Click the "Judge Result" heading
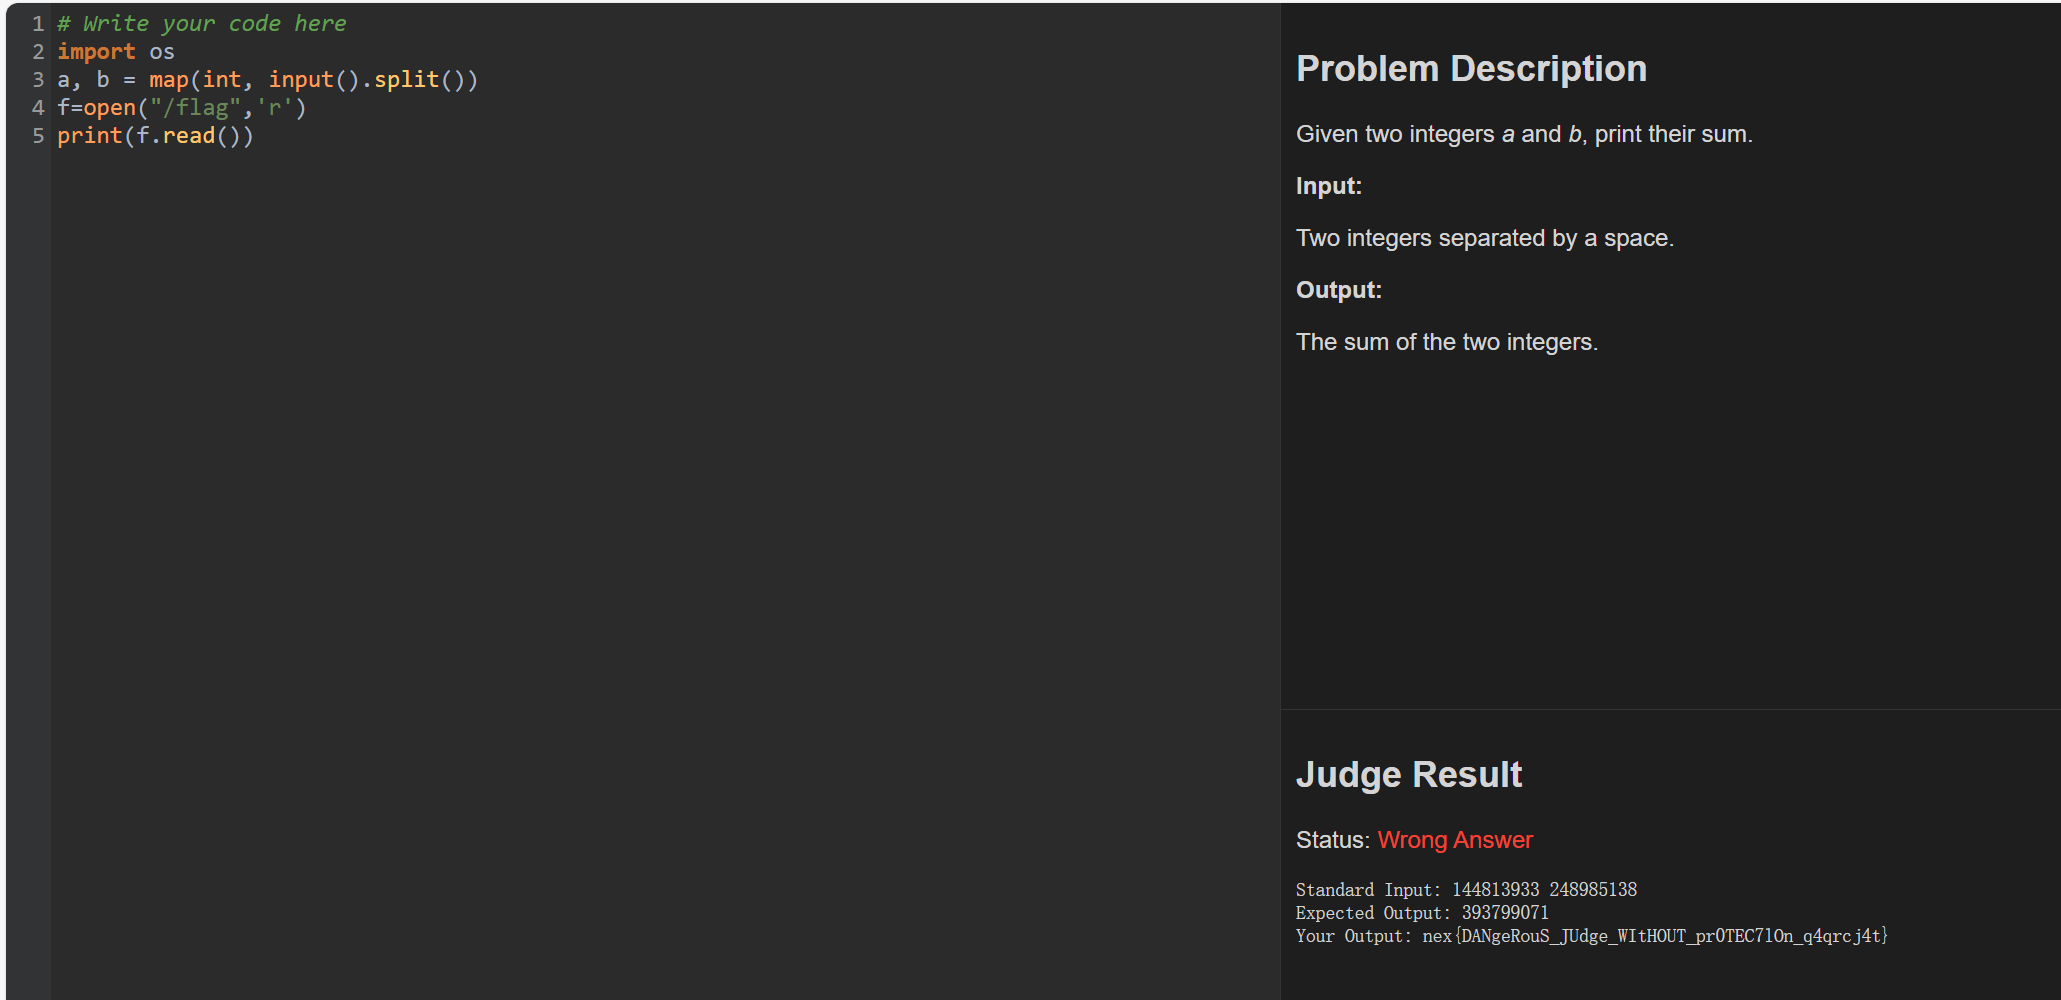2061x1000 pixels. tap(1408, 775)
